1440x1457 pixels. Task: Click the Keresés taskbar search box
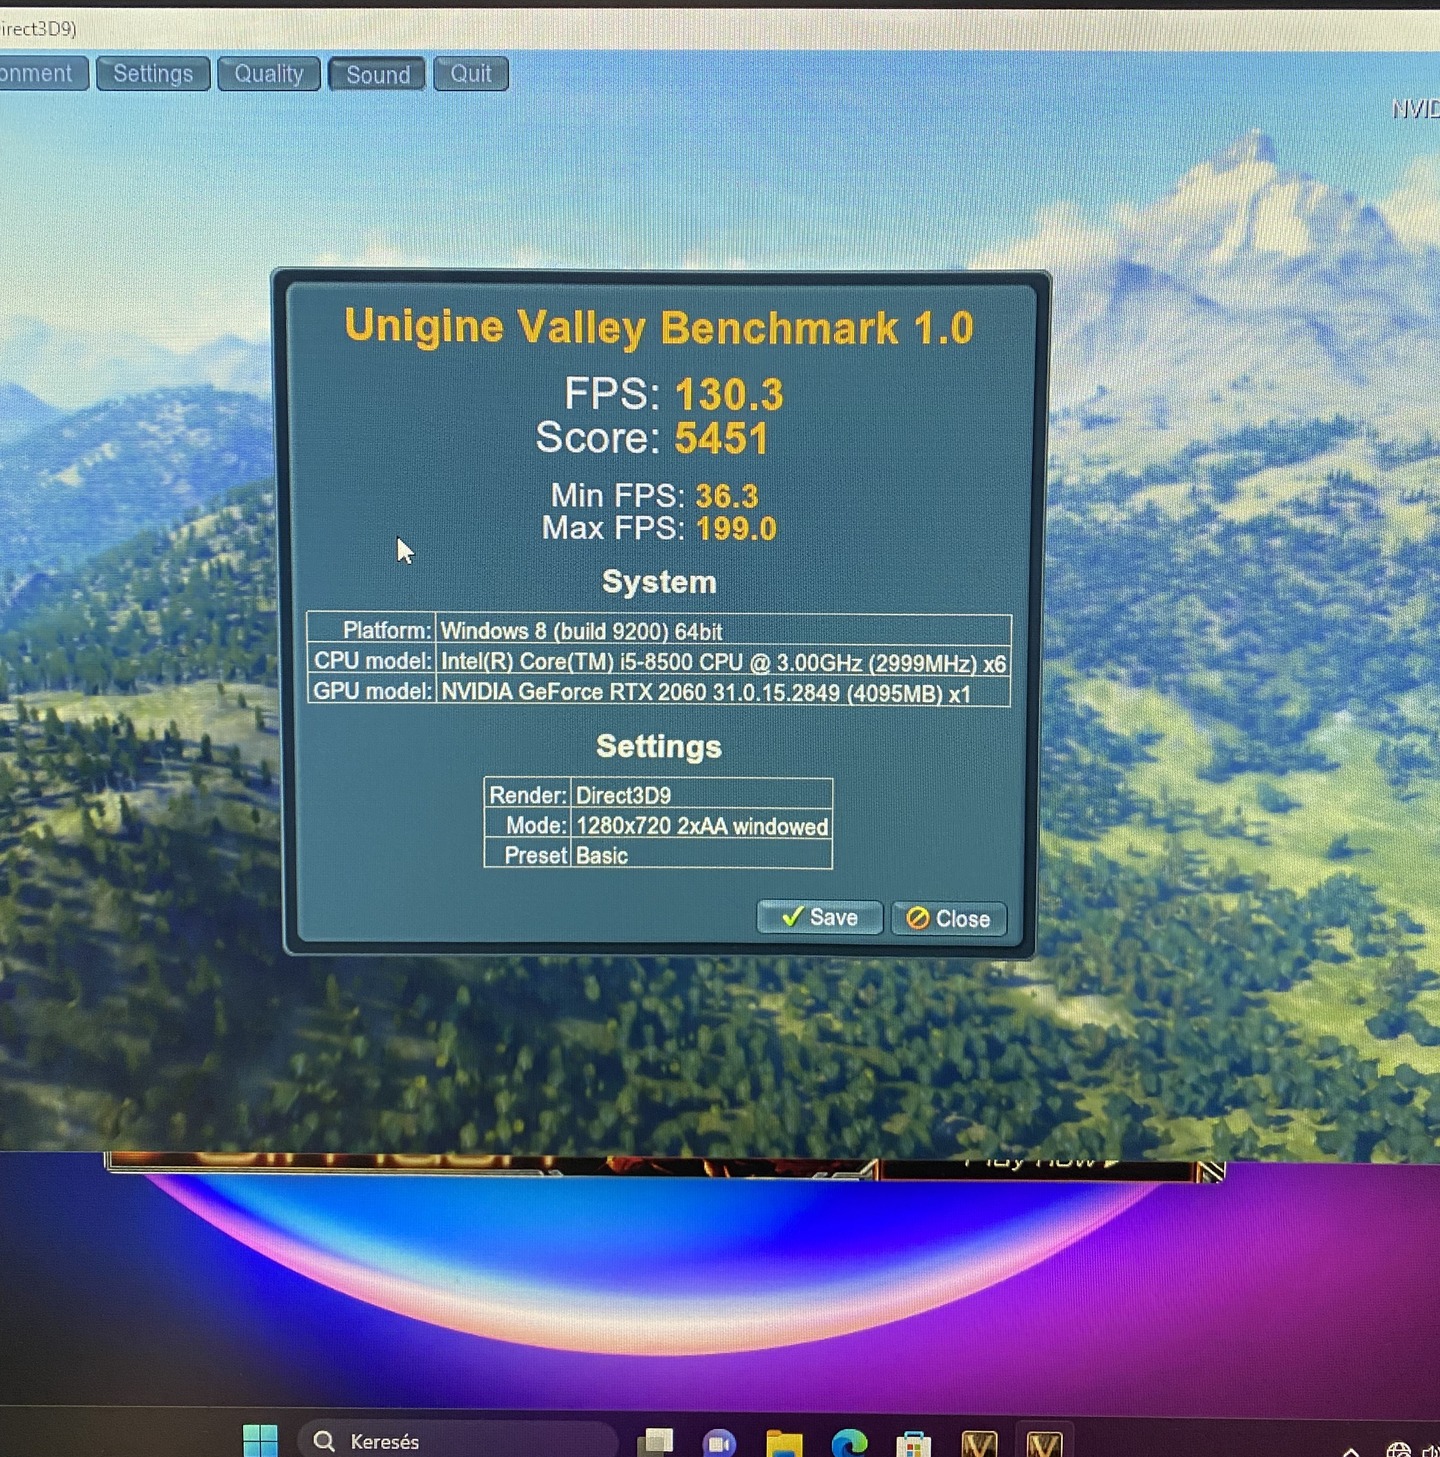[x=458, y=1441]
